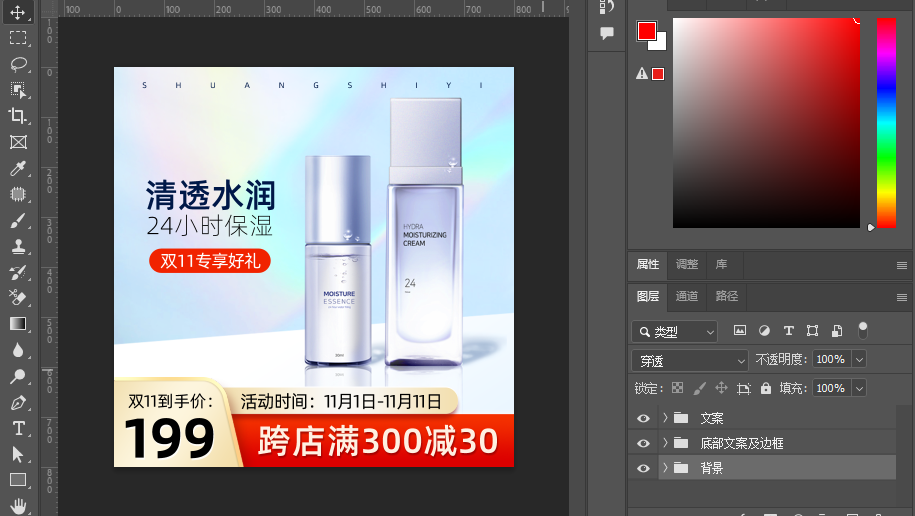Select the 文案 group by name
This screenshot has width=915, height=516.
(x=712, y=418)
